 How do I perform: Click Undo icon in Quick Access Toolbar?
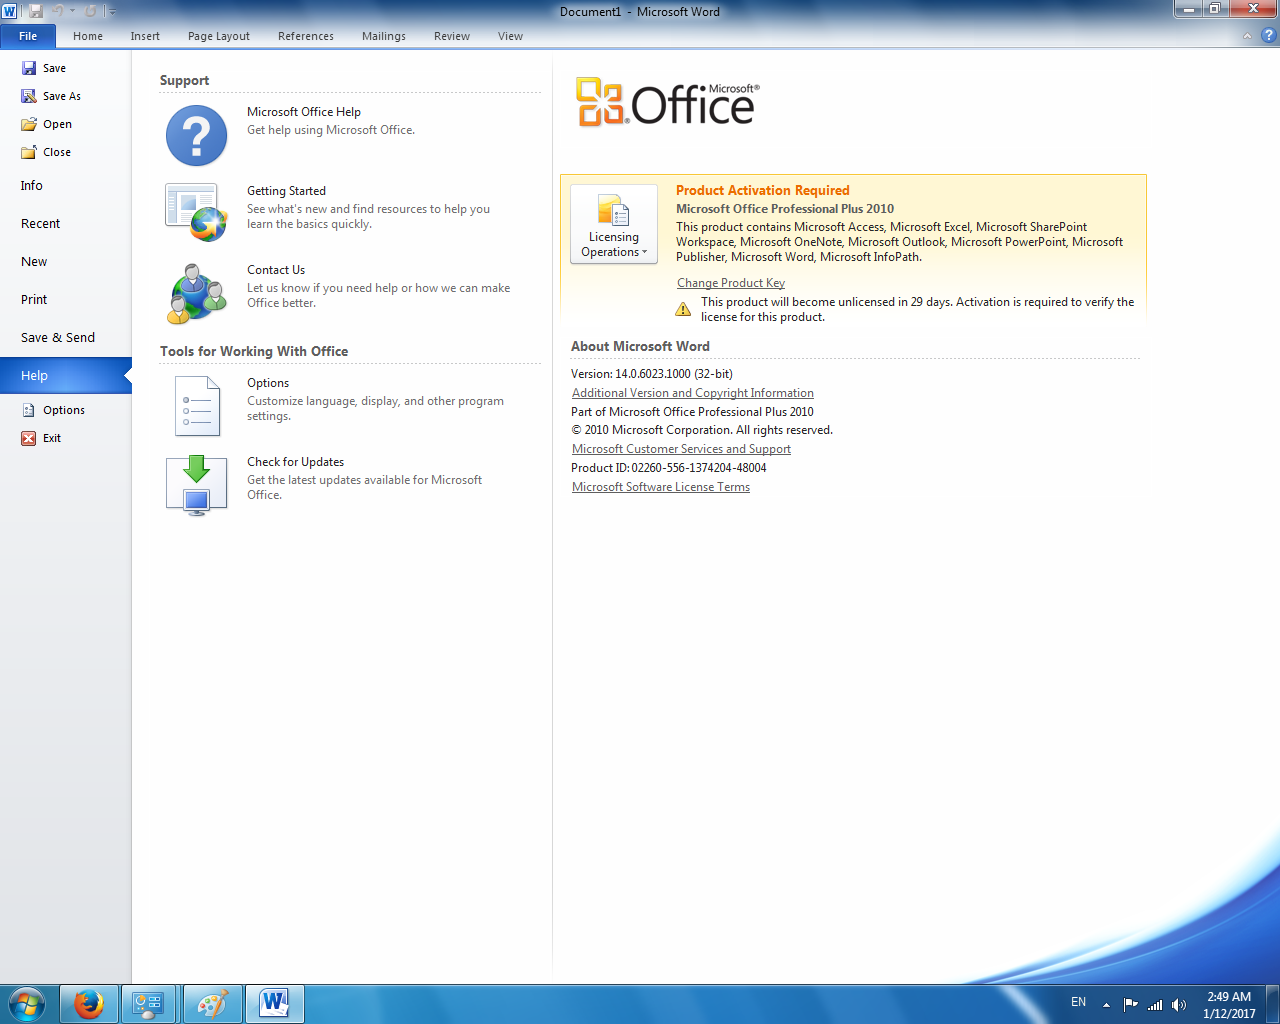59,11
